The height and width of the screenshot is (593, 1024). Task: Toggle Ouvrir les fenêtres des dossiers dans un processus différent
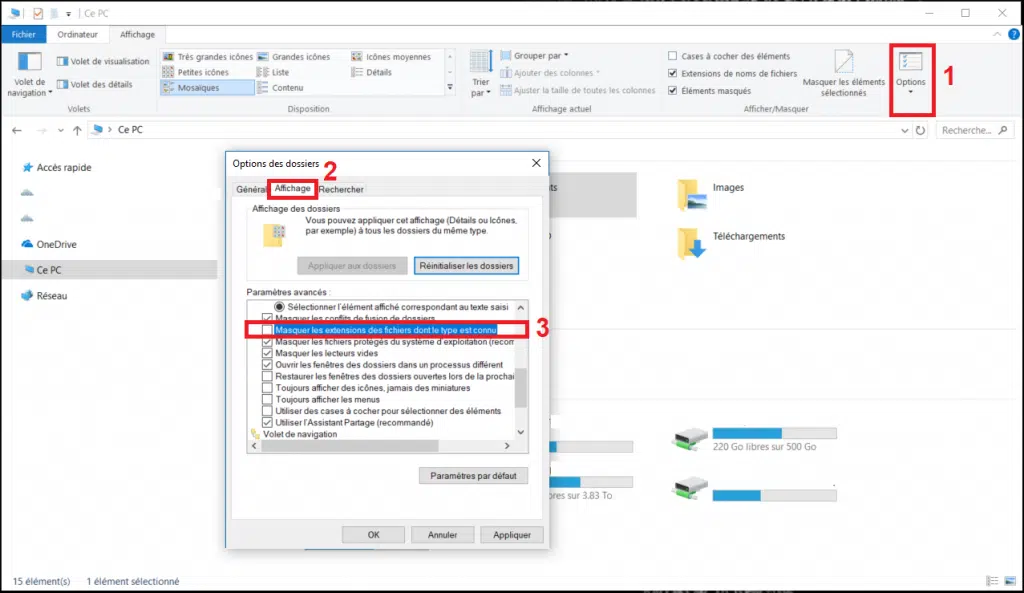click(267, 365)
